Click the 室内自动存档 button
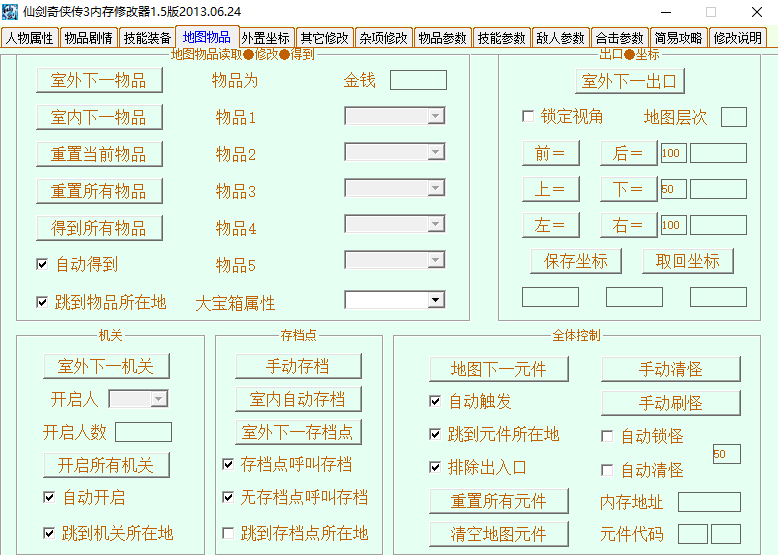 298,399
